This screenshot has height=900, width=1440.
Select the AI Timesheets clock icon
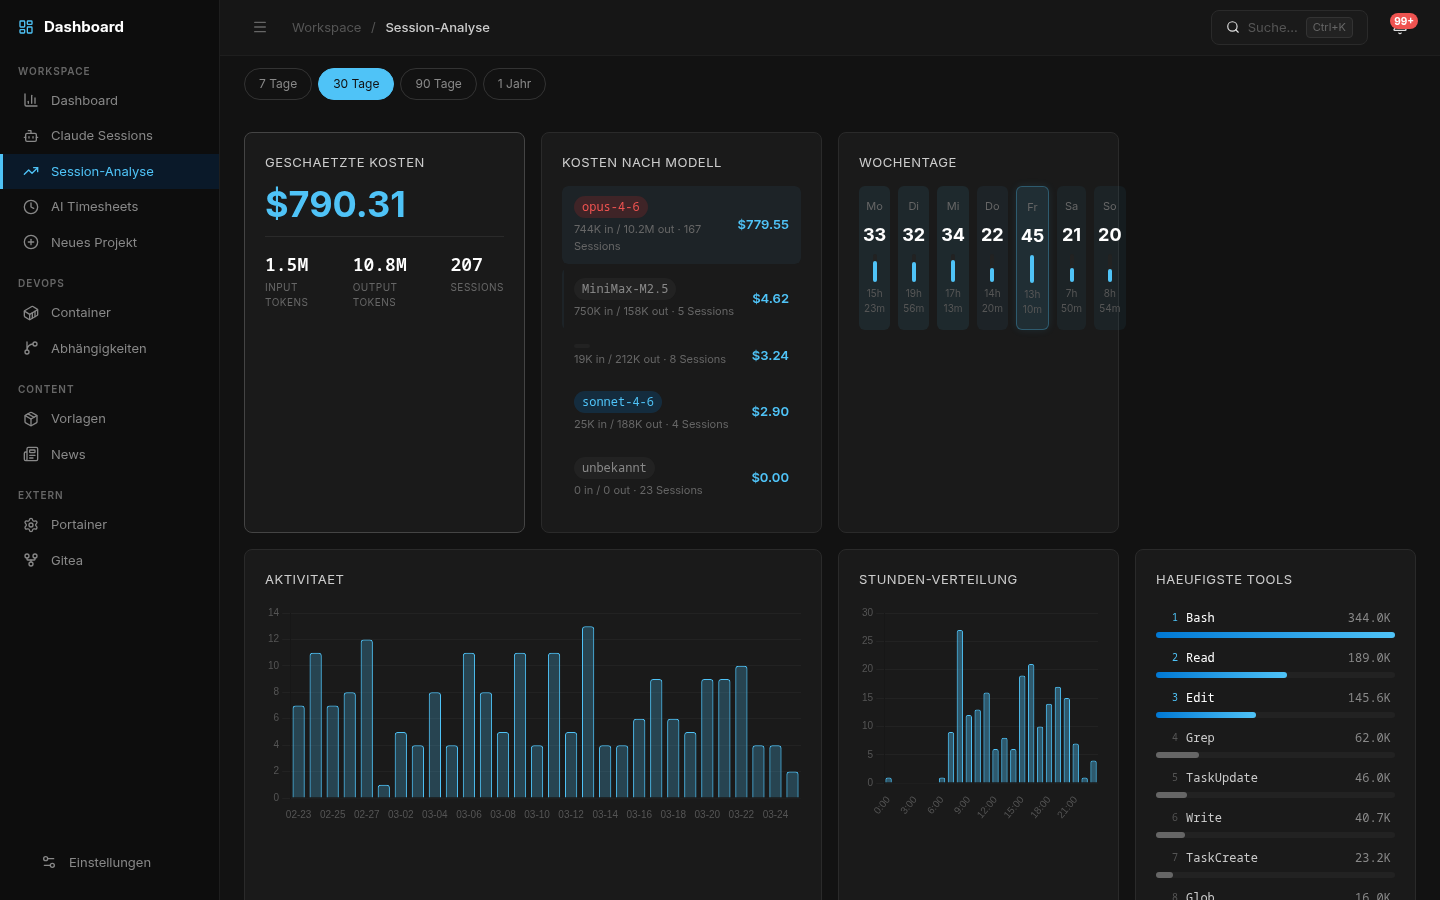click(x=30, y=207)
